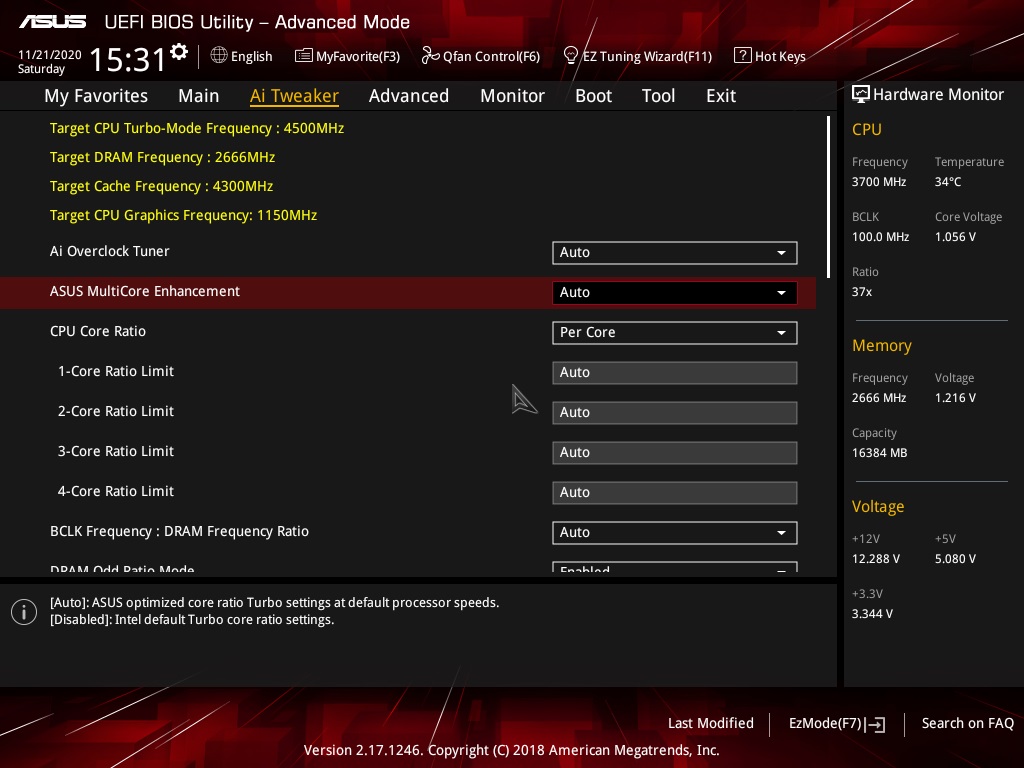Click Target Cache Frequency : 4300MHz text
Image resolution: width=1024 pixels, height=768 pixels.
coord(161,186)
